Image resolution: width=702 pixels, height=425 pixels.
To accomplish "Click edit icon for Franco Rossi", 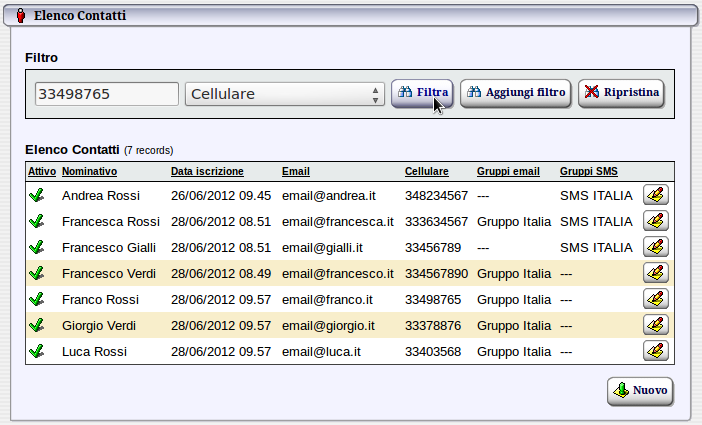I will coord(656,299).
